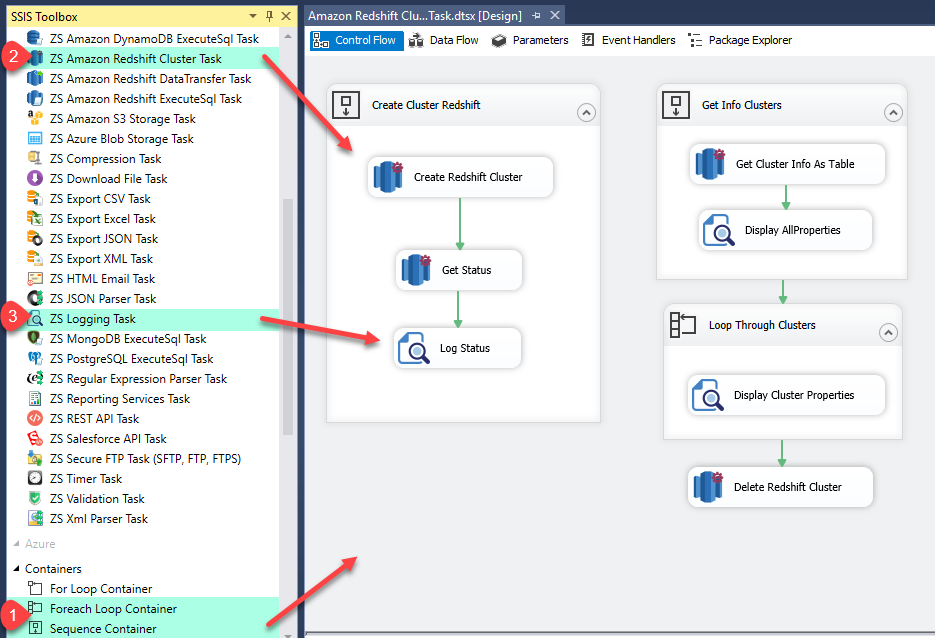Click the toolbox vertical scrollbar thumb
The width and height of the screenshot is (935, 638).
coord(287,316)
